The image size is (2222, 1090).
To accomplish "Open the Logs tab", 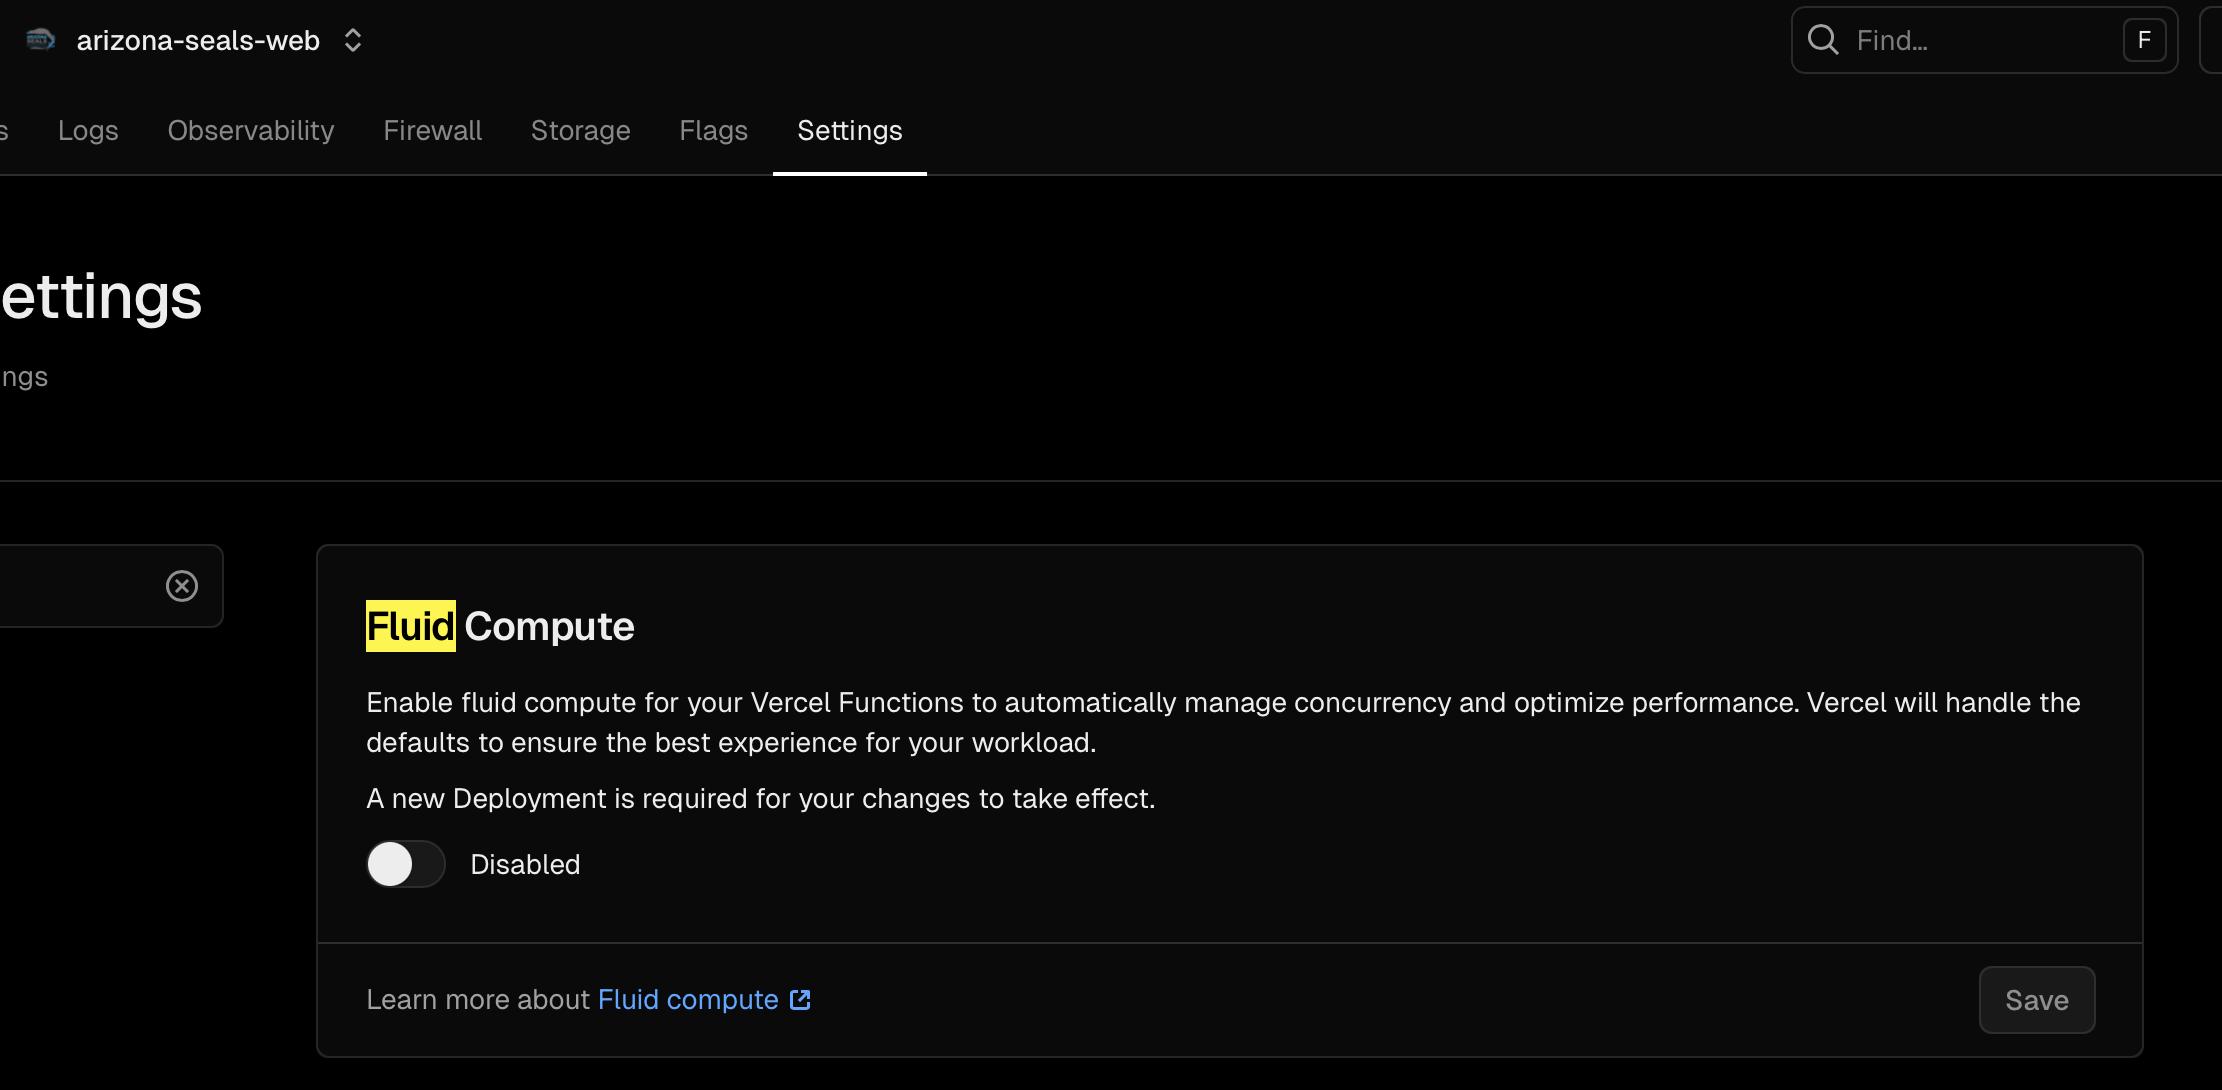I will [x=88, y=131].
